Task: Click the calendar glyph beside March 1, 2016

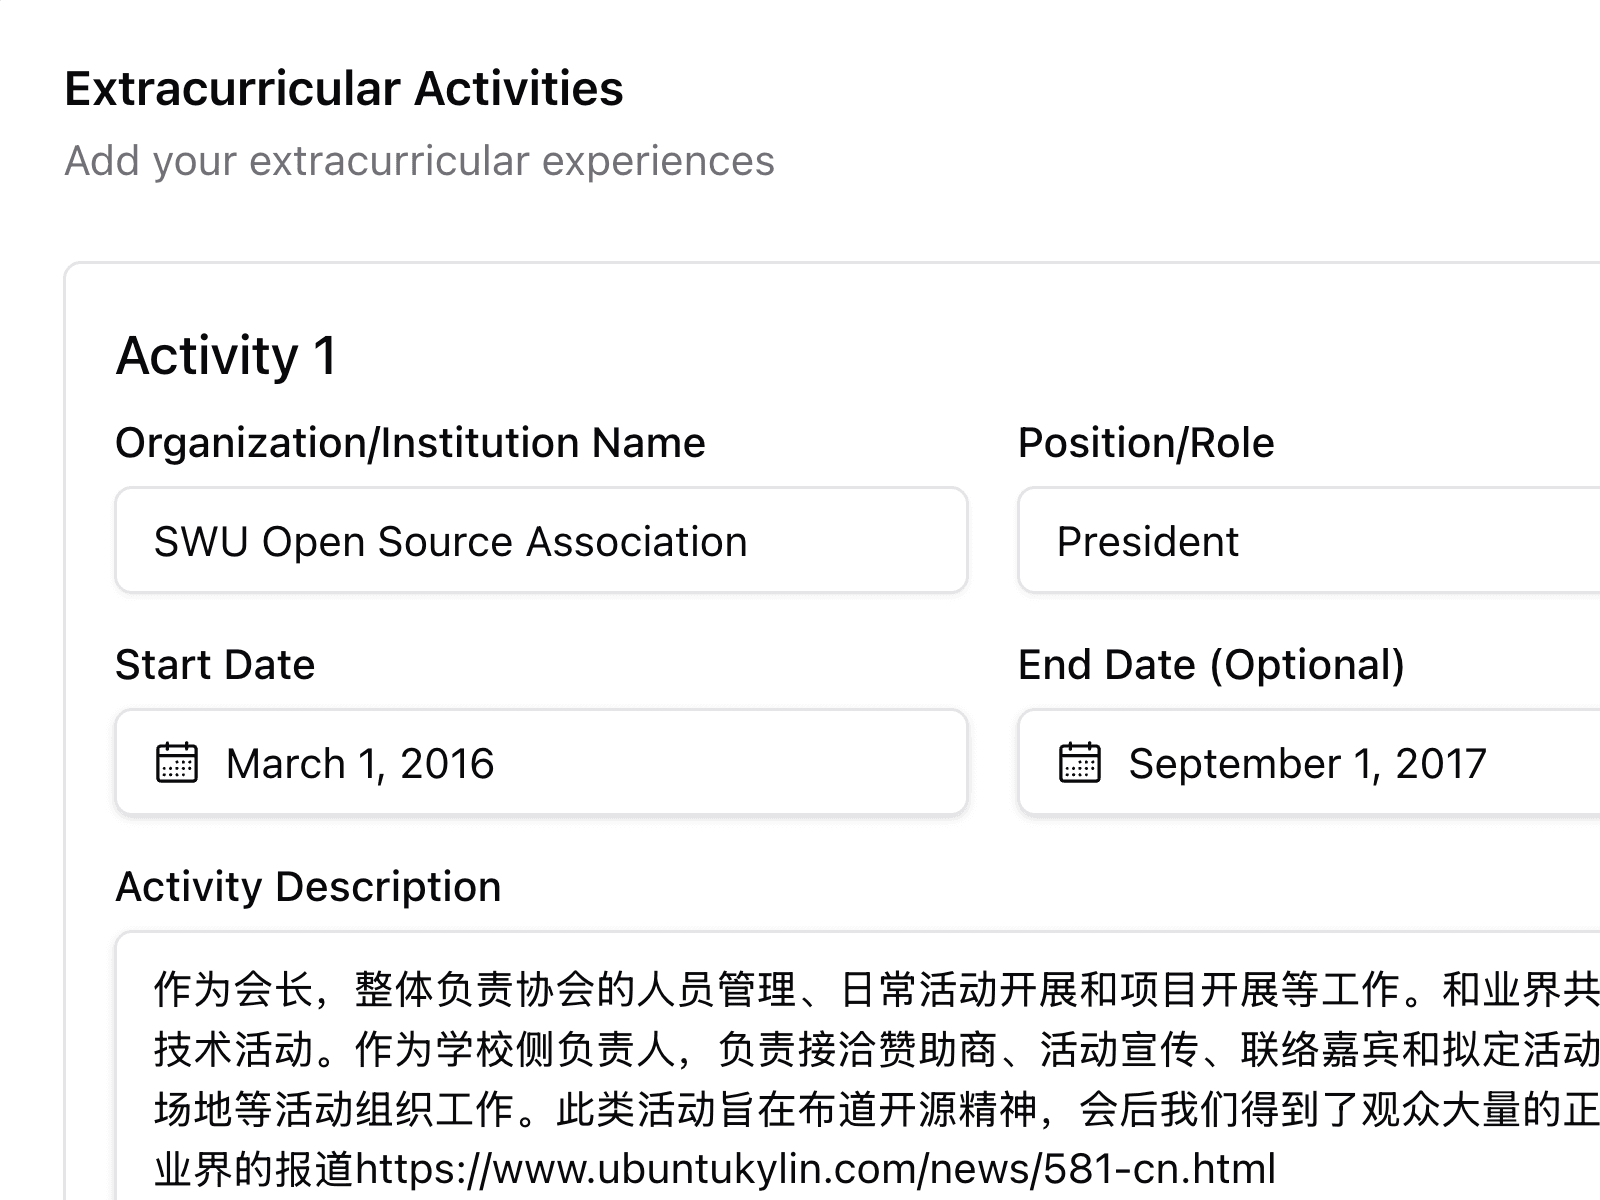Action: tap(175, 763)
